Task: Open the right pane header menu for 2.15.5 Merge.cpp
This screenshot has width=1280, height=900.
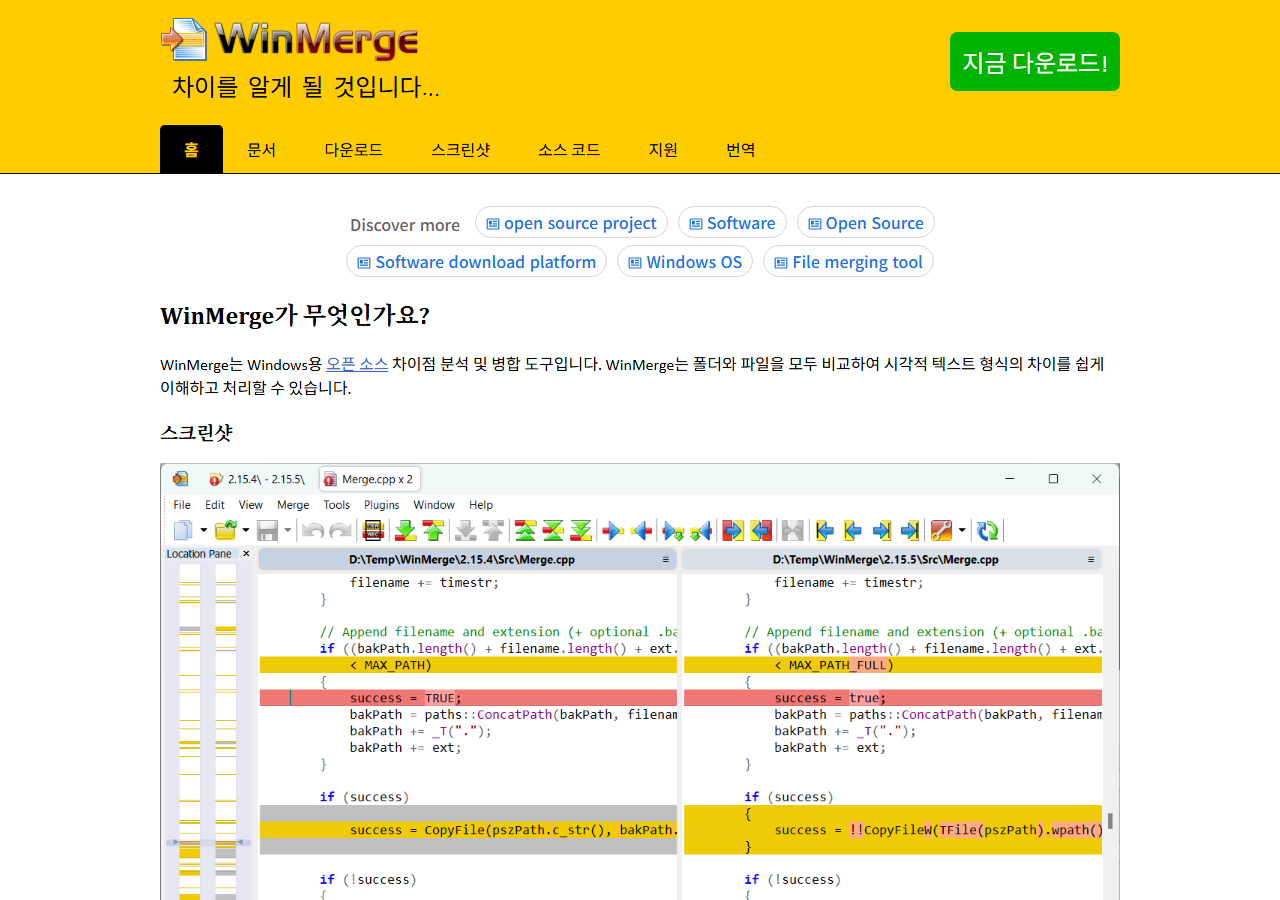Action: pos(1090,560)
